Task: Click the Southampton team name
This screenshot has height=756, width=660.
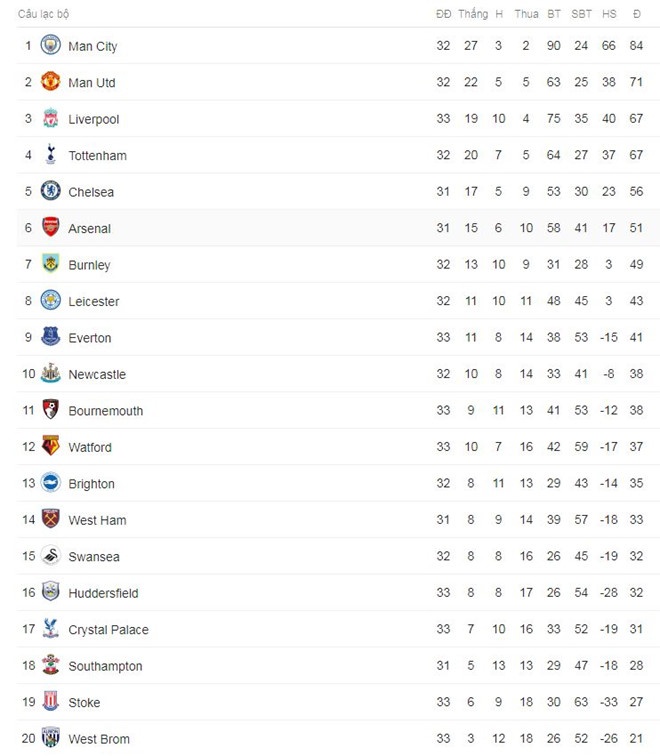Action: point(105,666)
